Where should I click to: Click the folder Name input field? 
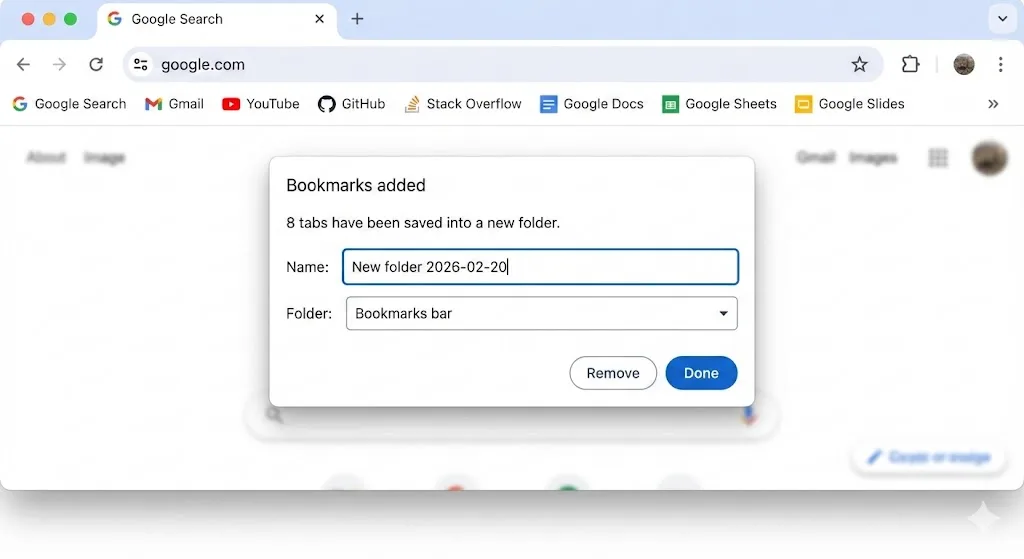541,266
